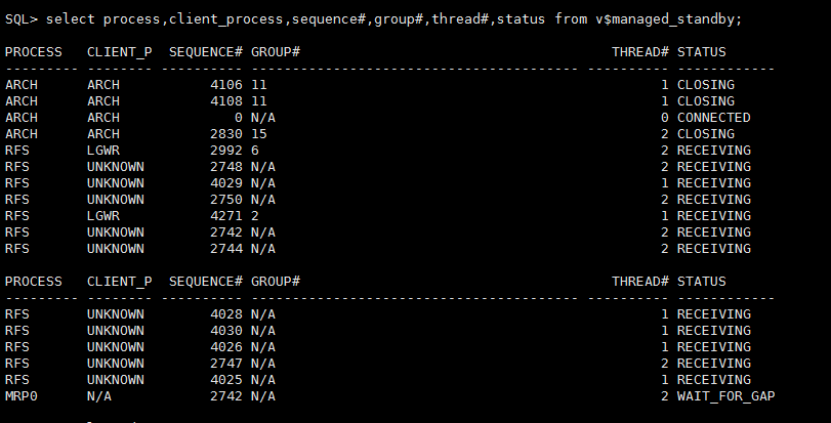Viewport: 831px width, 423px height.
Task: Click the SQL> prompt at top
Action: pos(21,20)
